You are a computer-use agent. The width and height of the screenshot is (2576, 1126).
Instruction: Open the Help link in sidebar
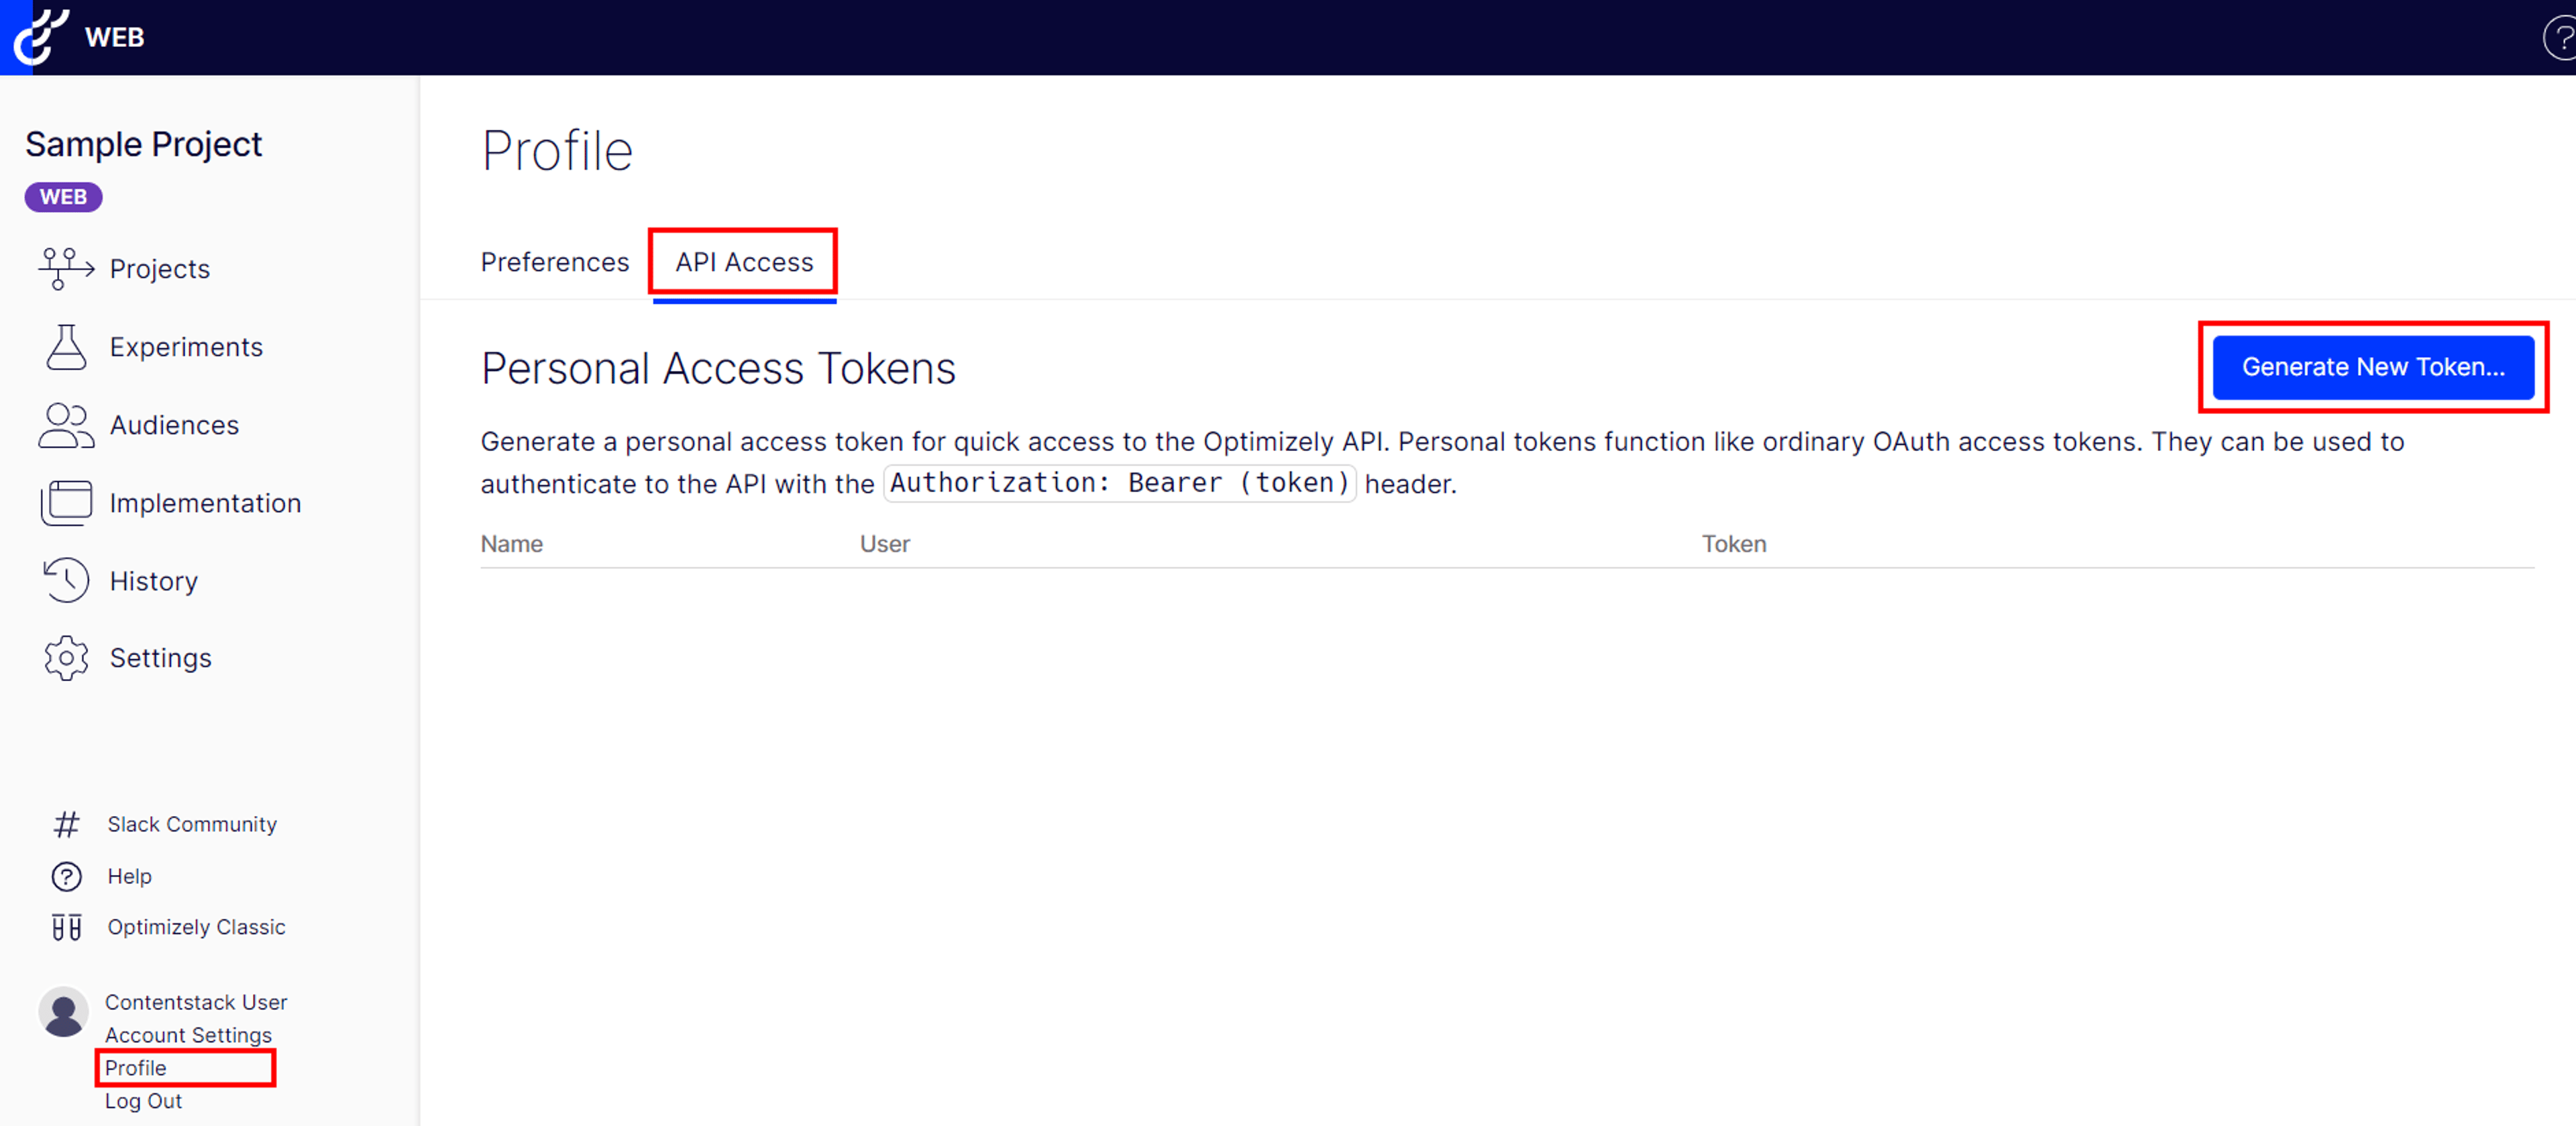click(129, 876)
